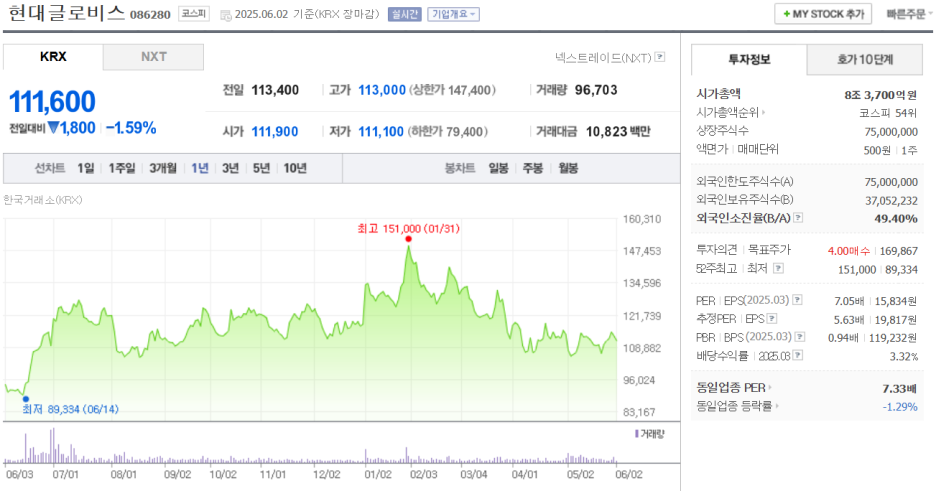Image resolution: width=936 pixels, height=491 pixels.
Task: Open the 투자정보 tab
Action: 749,60
